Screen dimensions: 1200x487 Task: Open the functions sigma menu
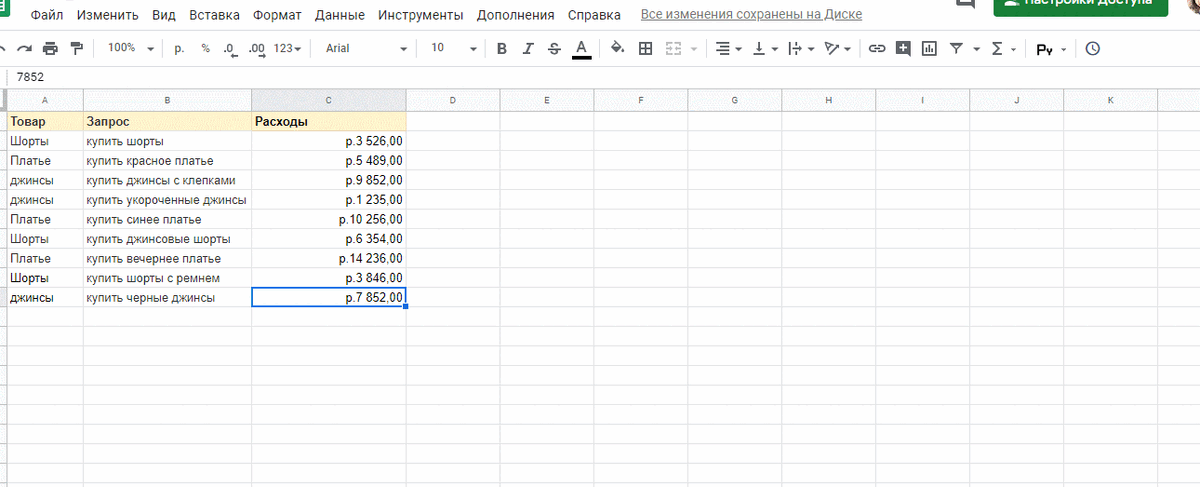point(1003,48)
